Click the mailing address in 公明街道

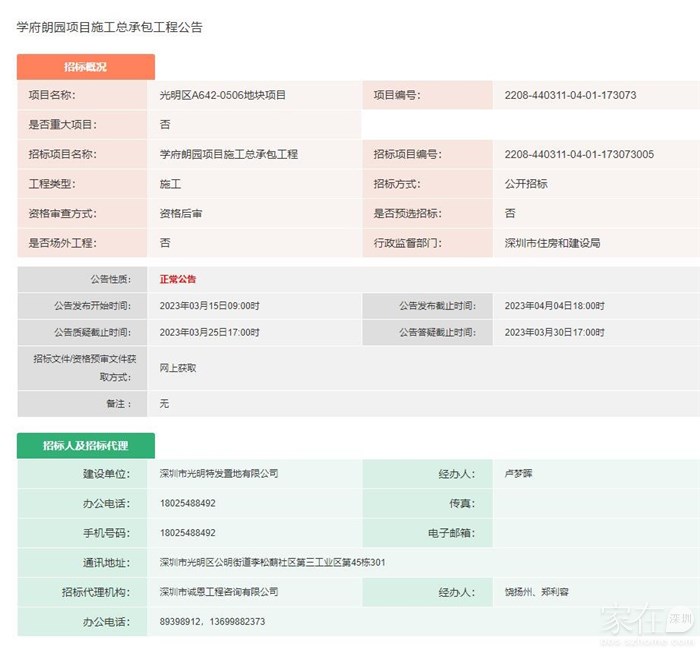tap(272, 563)
